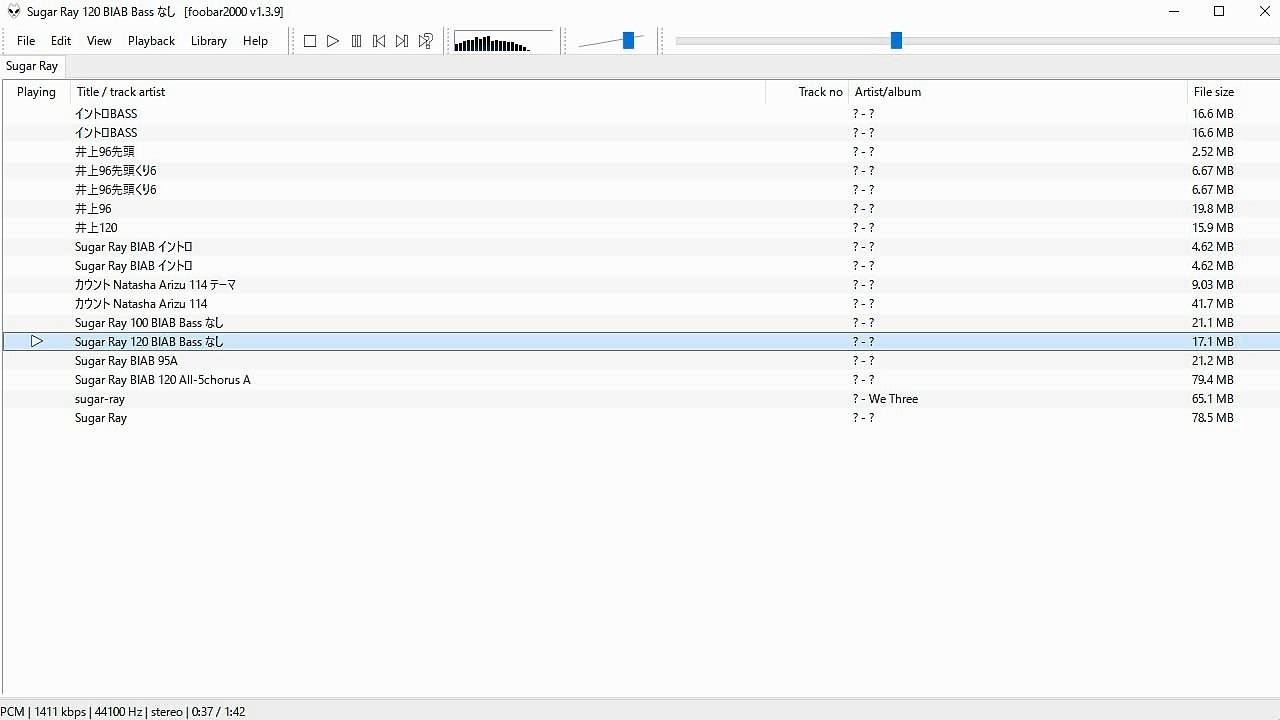Open the Library menu
This screenshot has width=1280, height=720.
[208, 41]
